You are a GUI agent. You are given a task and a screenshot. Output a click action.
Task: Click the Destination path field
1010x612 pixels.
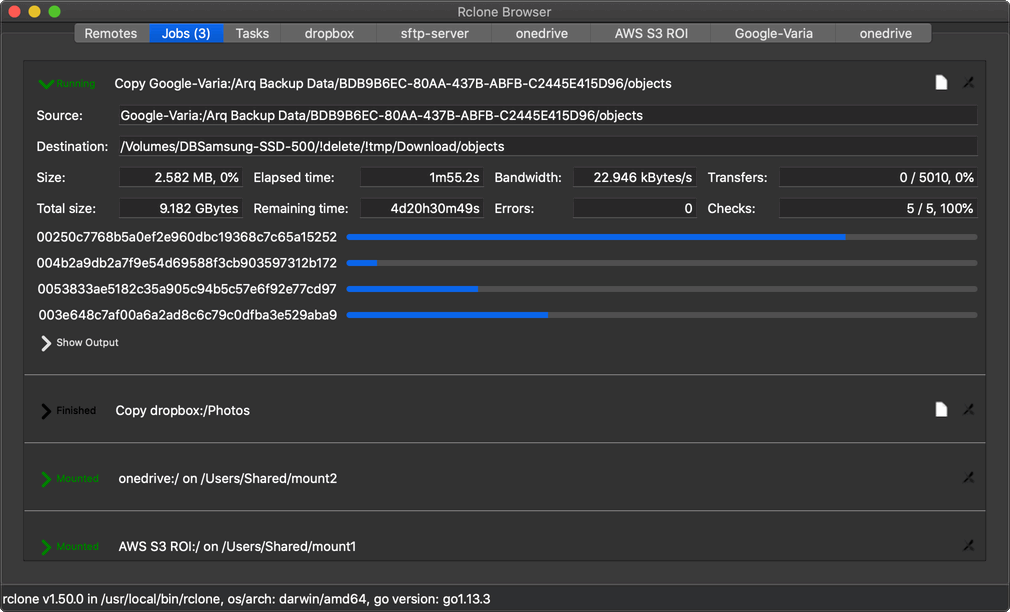548,146
